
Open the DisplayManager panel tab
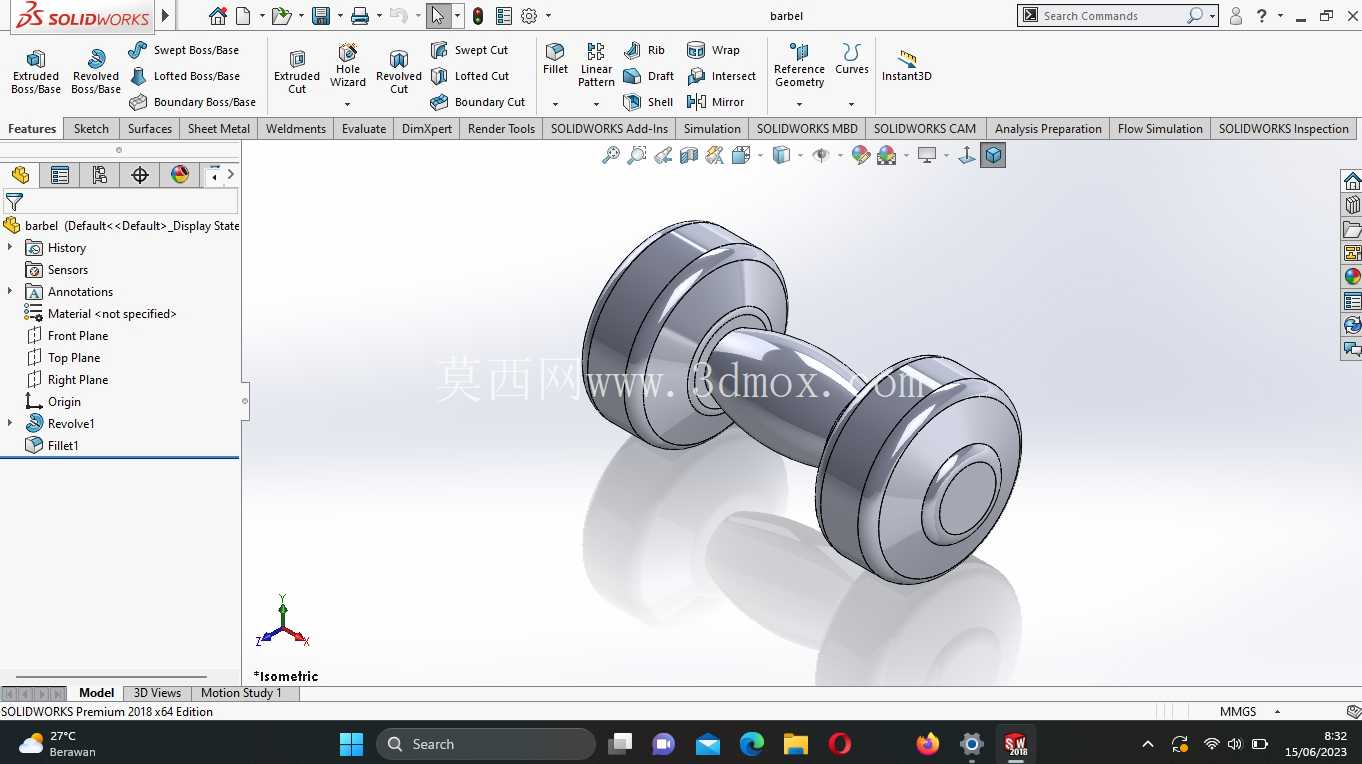coord(180,175)
